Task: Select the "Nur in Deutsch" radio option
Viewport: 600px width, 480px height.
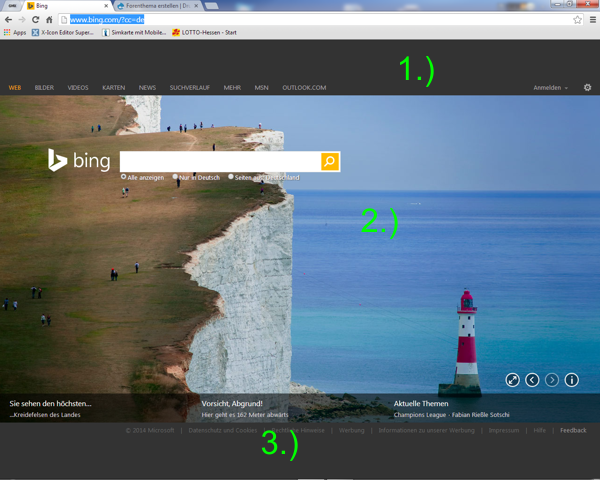Action: [x=176, y=177]
